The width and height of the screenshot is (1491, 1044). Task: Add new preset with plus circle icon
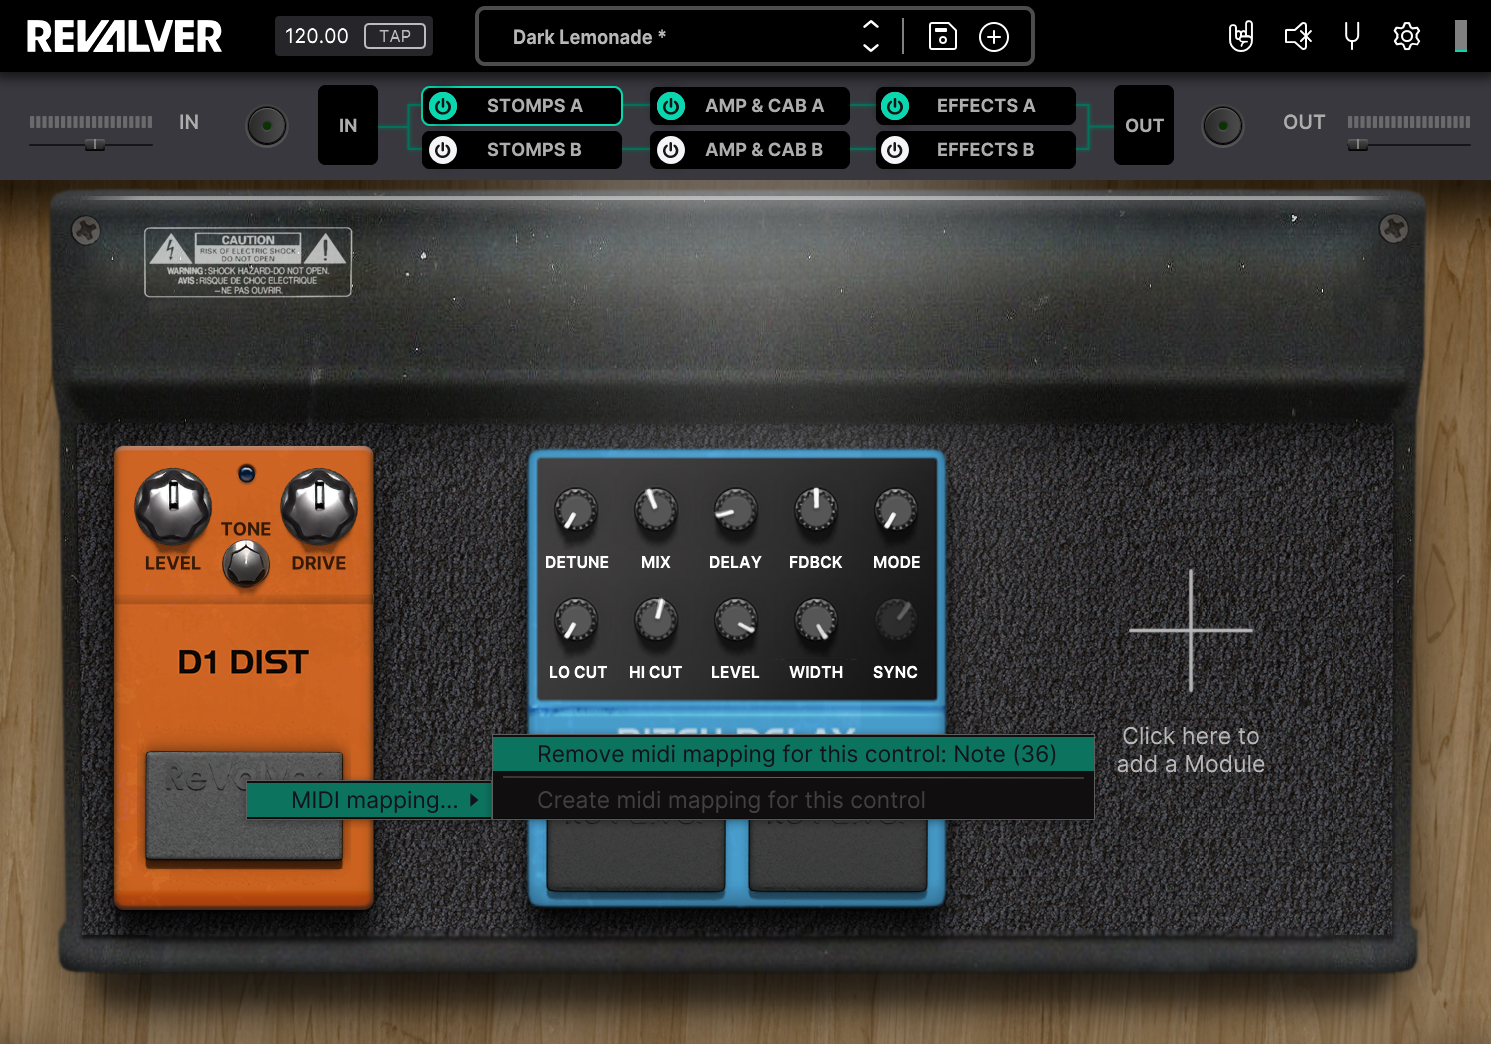pyautogui.click(x=993, y=37)
